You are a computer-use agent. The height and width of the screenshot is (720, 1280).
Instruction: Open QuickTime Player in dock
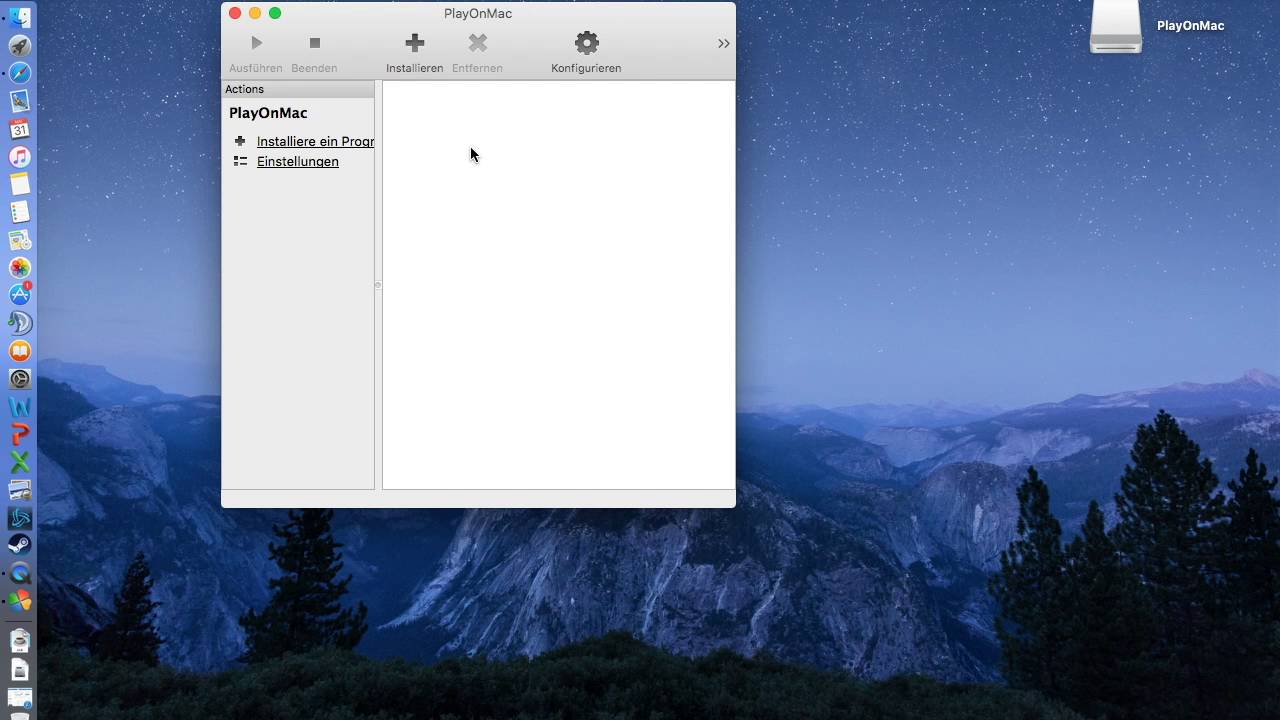tap(20, 573)
